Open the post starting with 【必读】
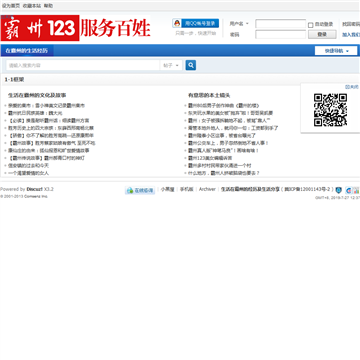This screenshot has width=360, height=360. point(49,120)
